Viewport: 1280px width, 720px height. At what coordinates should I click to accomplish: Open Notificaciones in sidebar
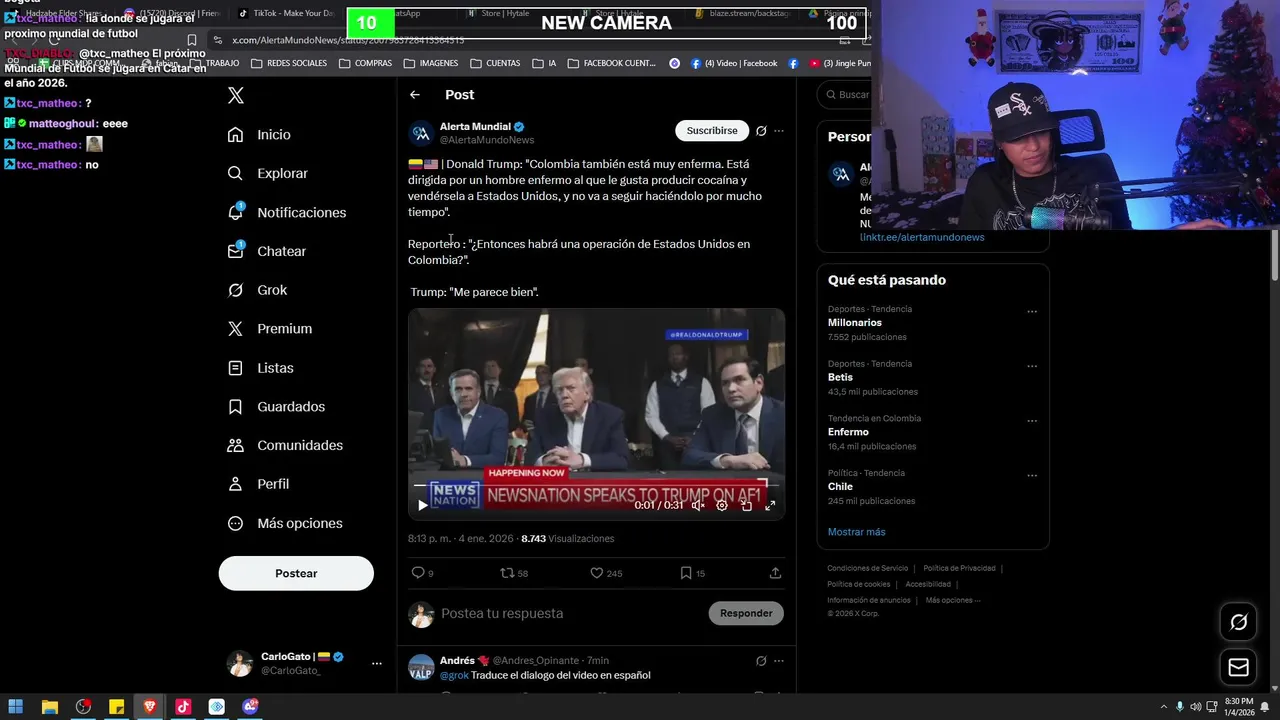287,213
